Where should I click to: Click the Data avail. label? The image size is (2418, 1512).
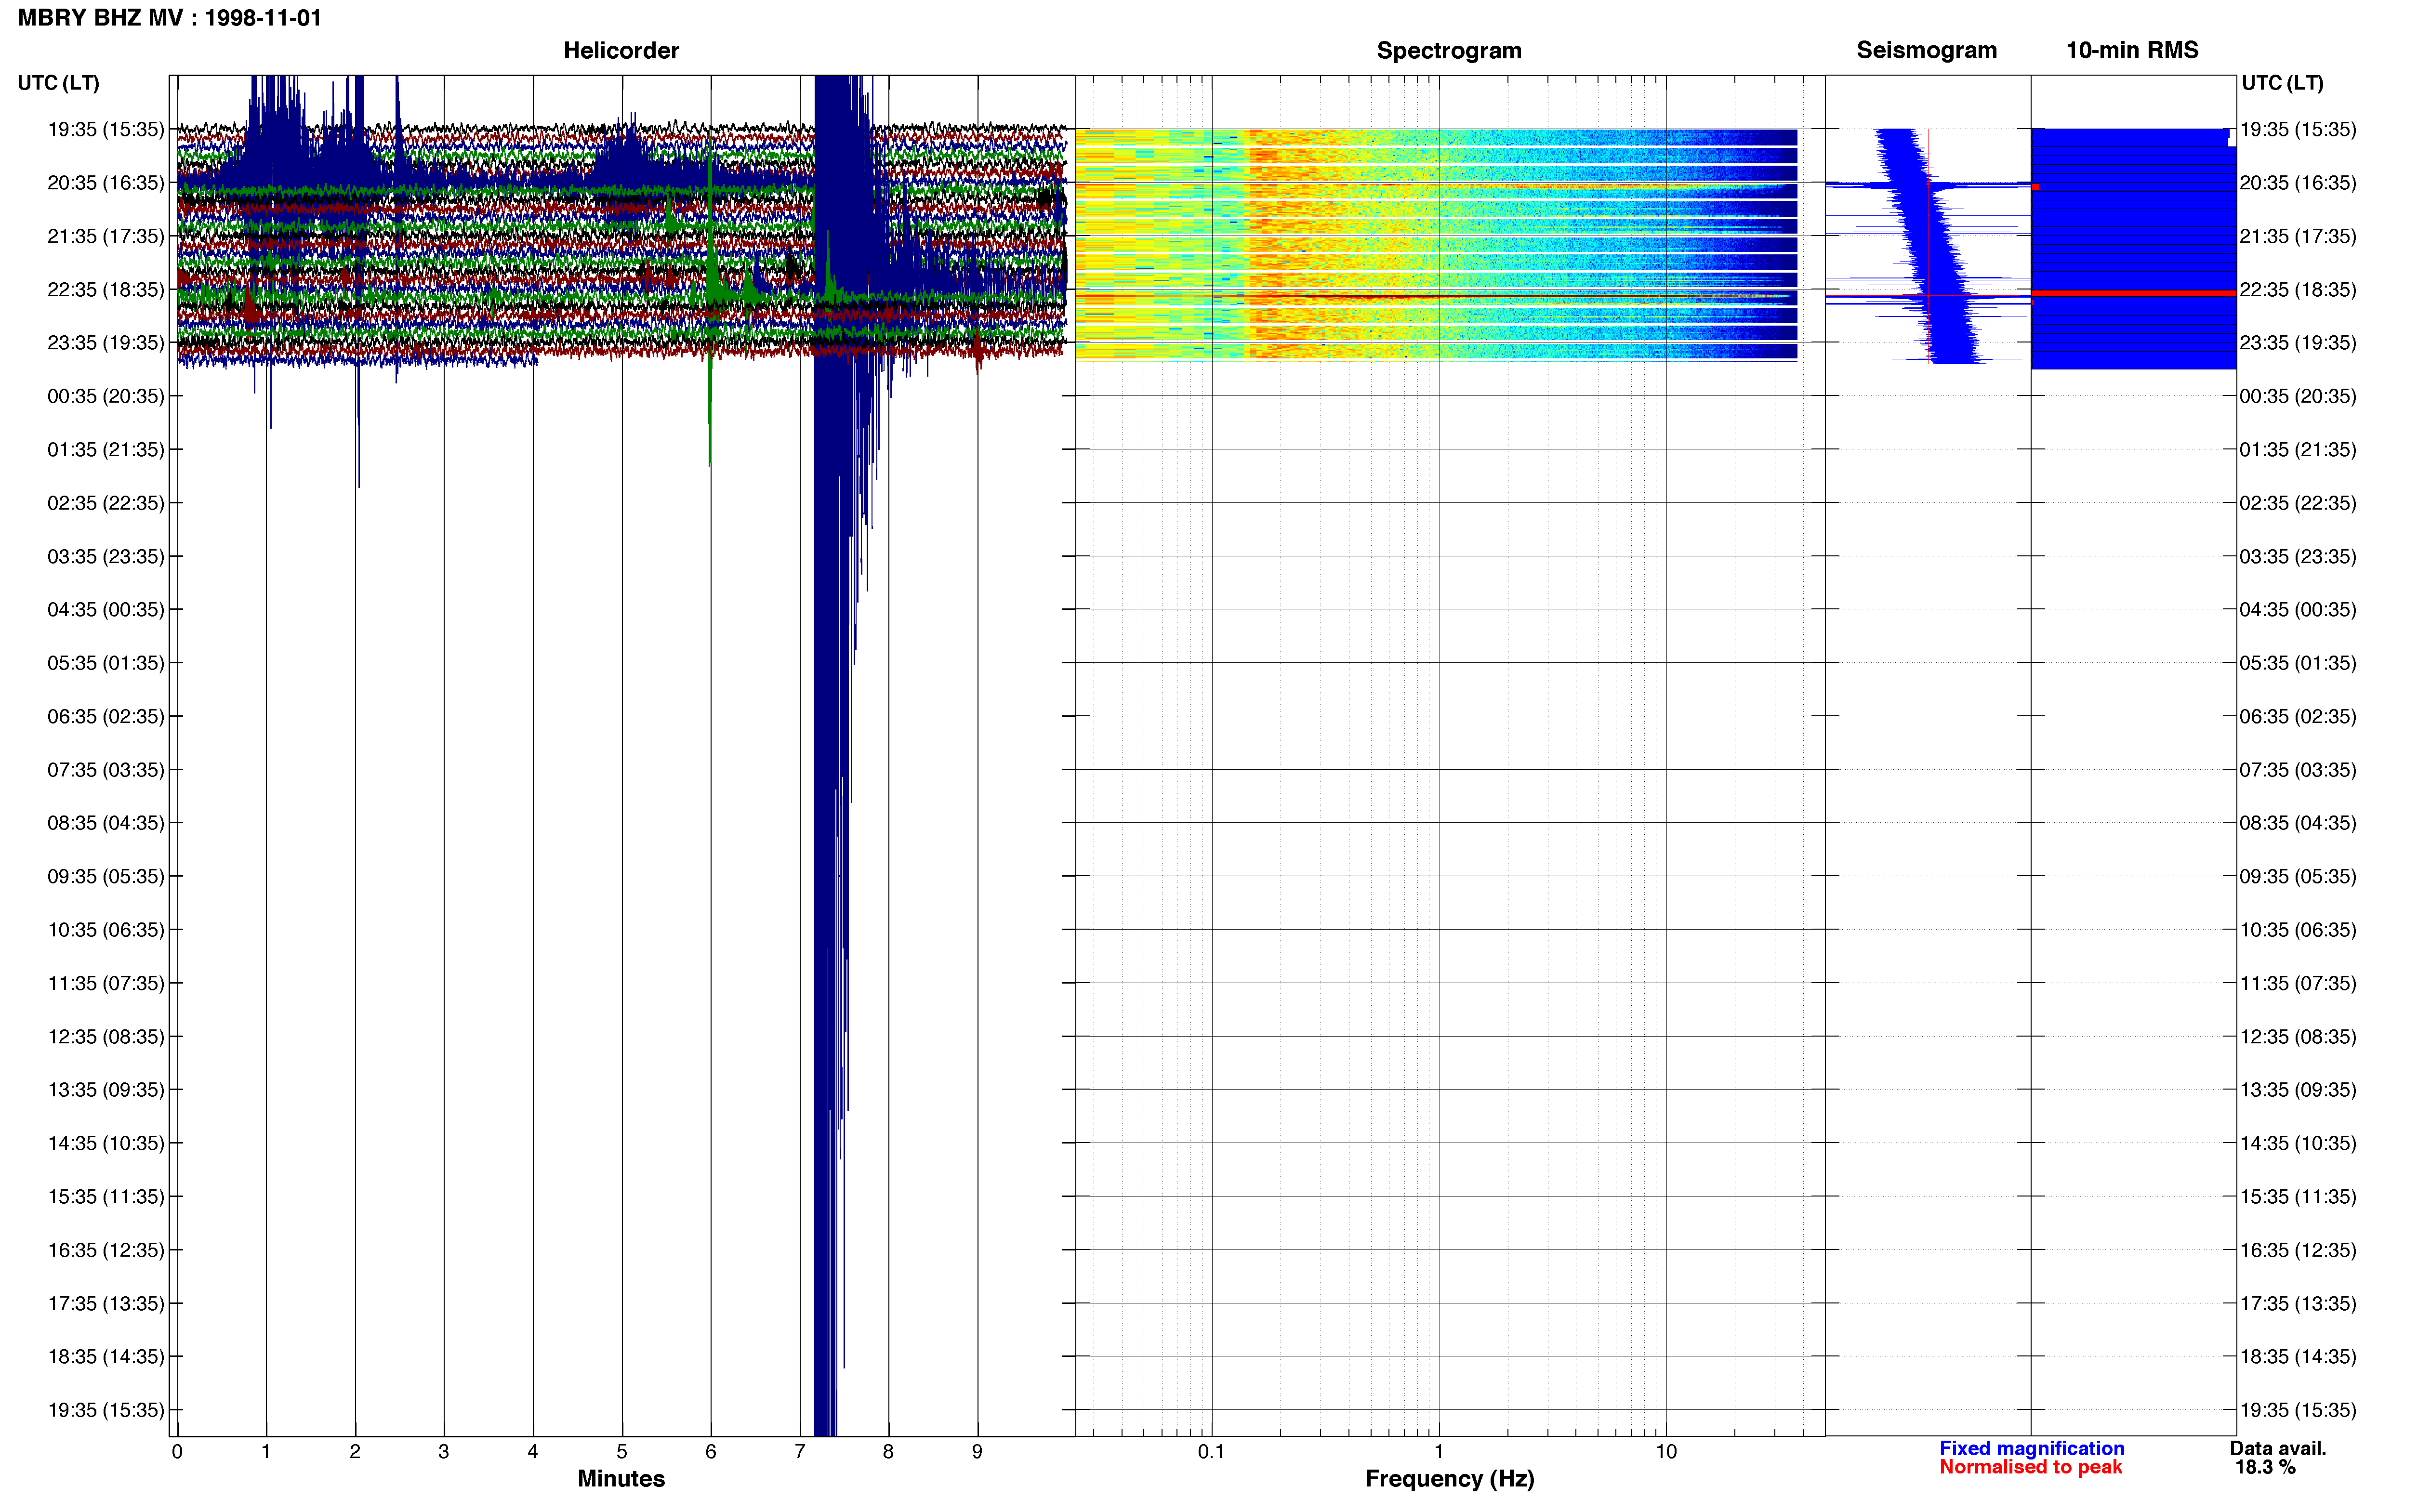[2278, 1448]
